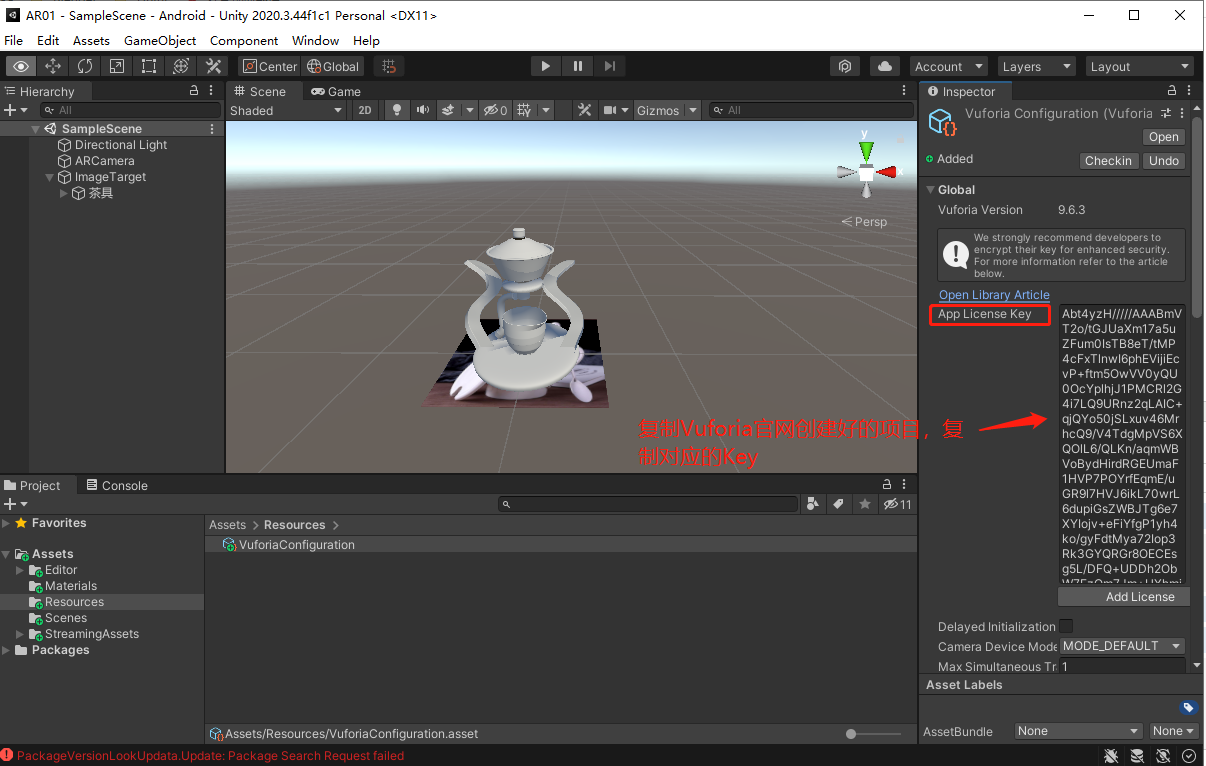Open the File menu
The height and width of the screenshot is (766, 1206).
(x=14, y=40)
